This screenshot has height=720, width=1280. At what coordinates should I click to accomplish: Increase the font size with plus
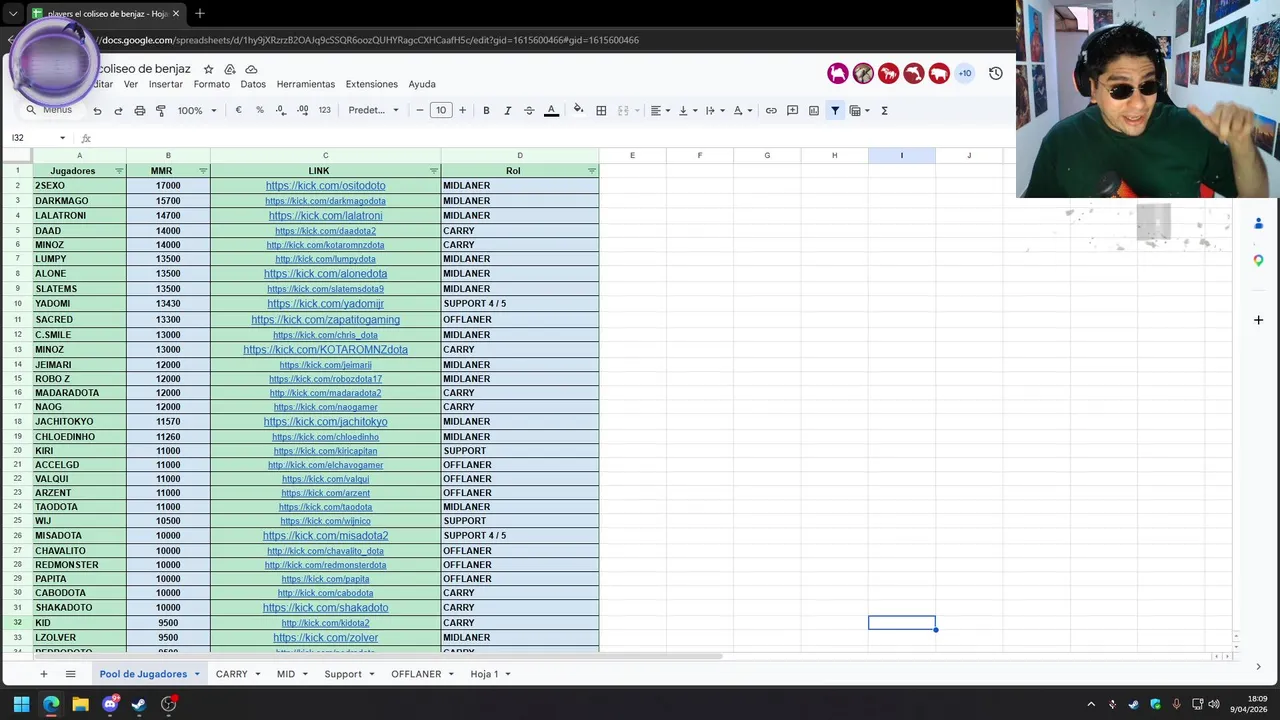tap(462, 111)
